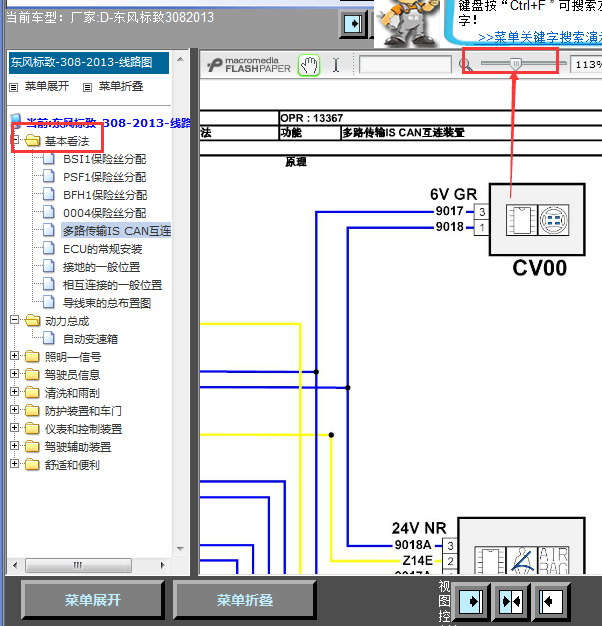Expand the 驾驶员信息 folder
This screenshot has width=602, height=626.
tap(15, 374)
